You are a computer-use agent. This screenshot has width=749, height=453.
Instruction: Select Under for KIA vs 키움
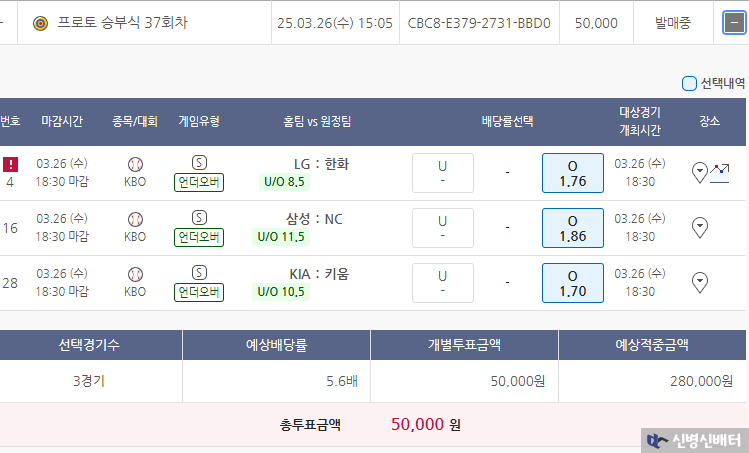[443, 283]
